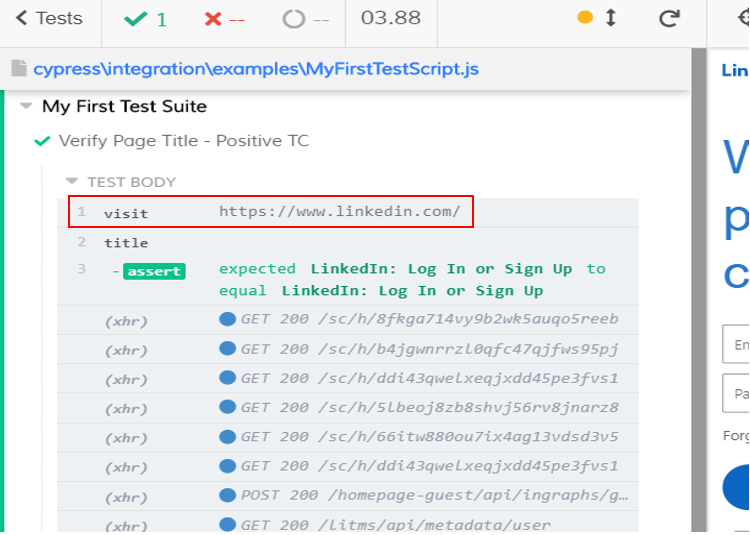Click the blue dot beside the 5lbeoj8zb request
The width and height of the screenshot is (750, 535).
pos(227,407)
